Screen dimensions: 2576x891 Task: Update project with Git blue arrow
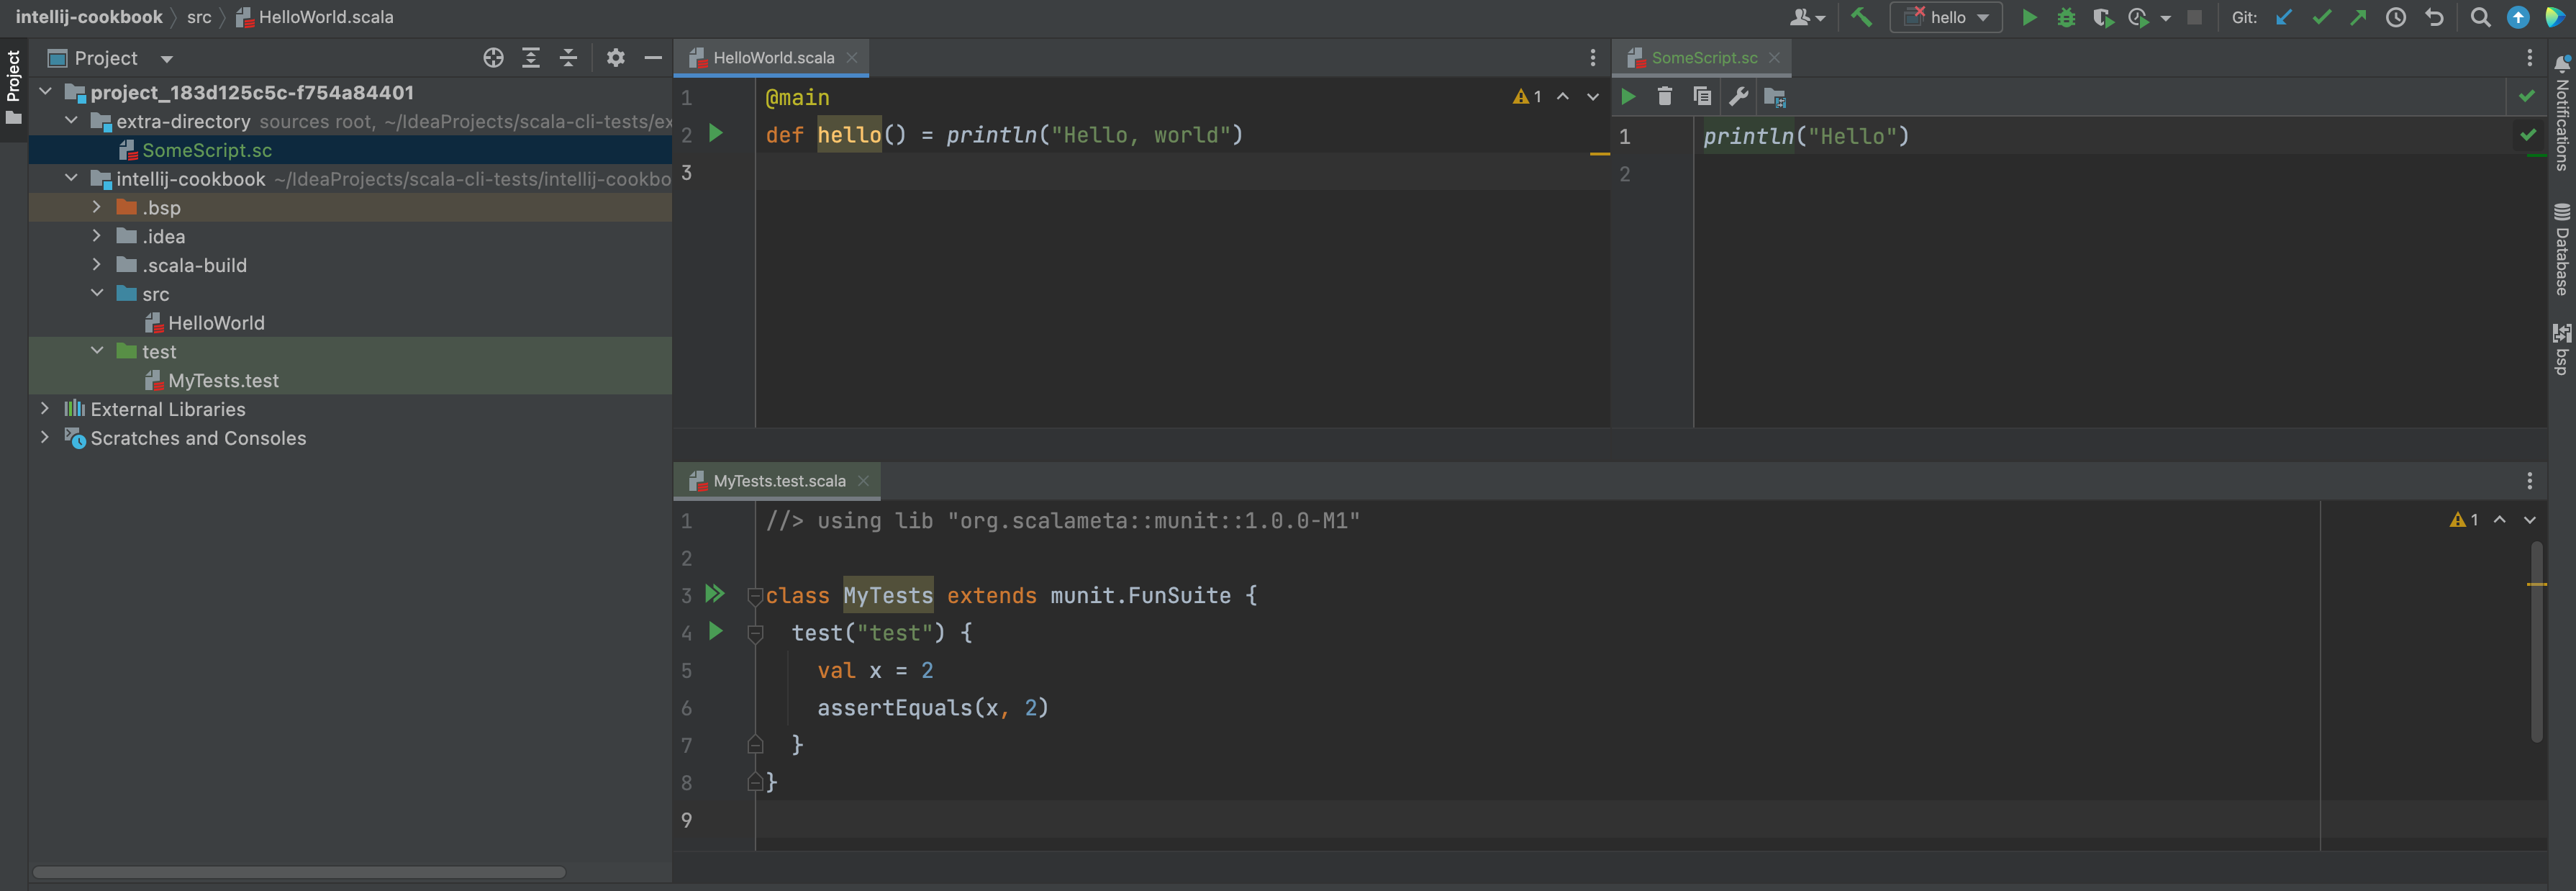pyautogui.click(x=2284, y=17)
